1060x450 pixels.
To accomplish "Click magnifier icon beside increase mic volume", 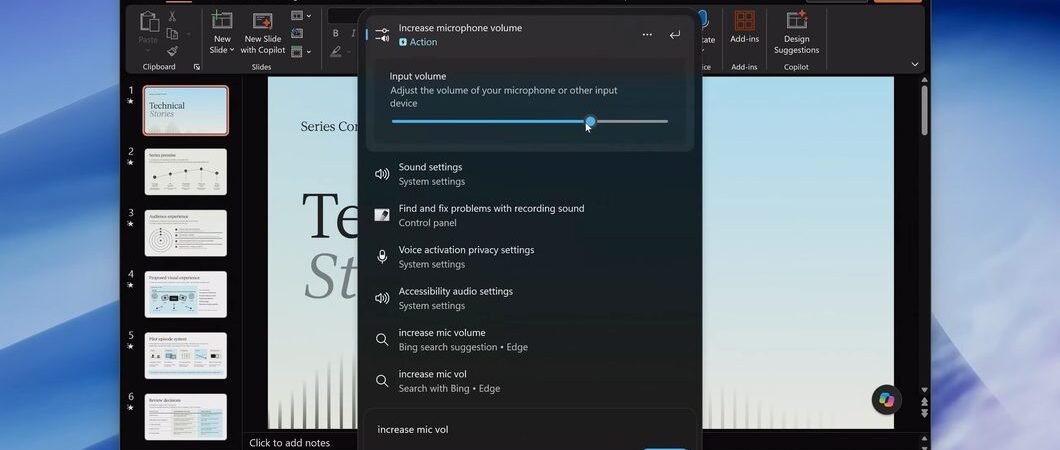I will tap(382, 340).
